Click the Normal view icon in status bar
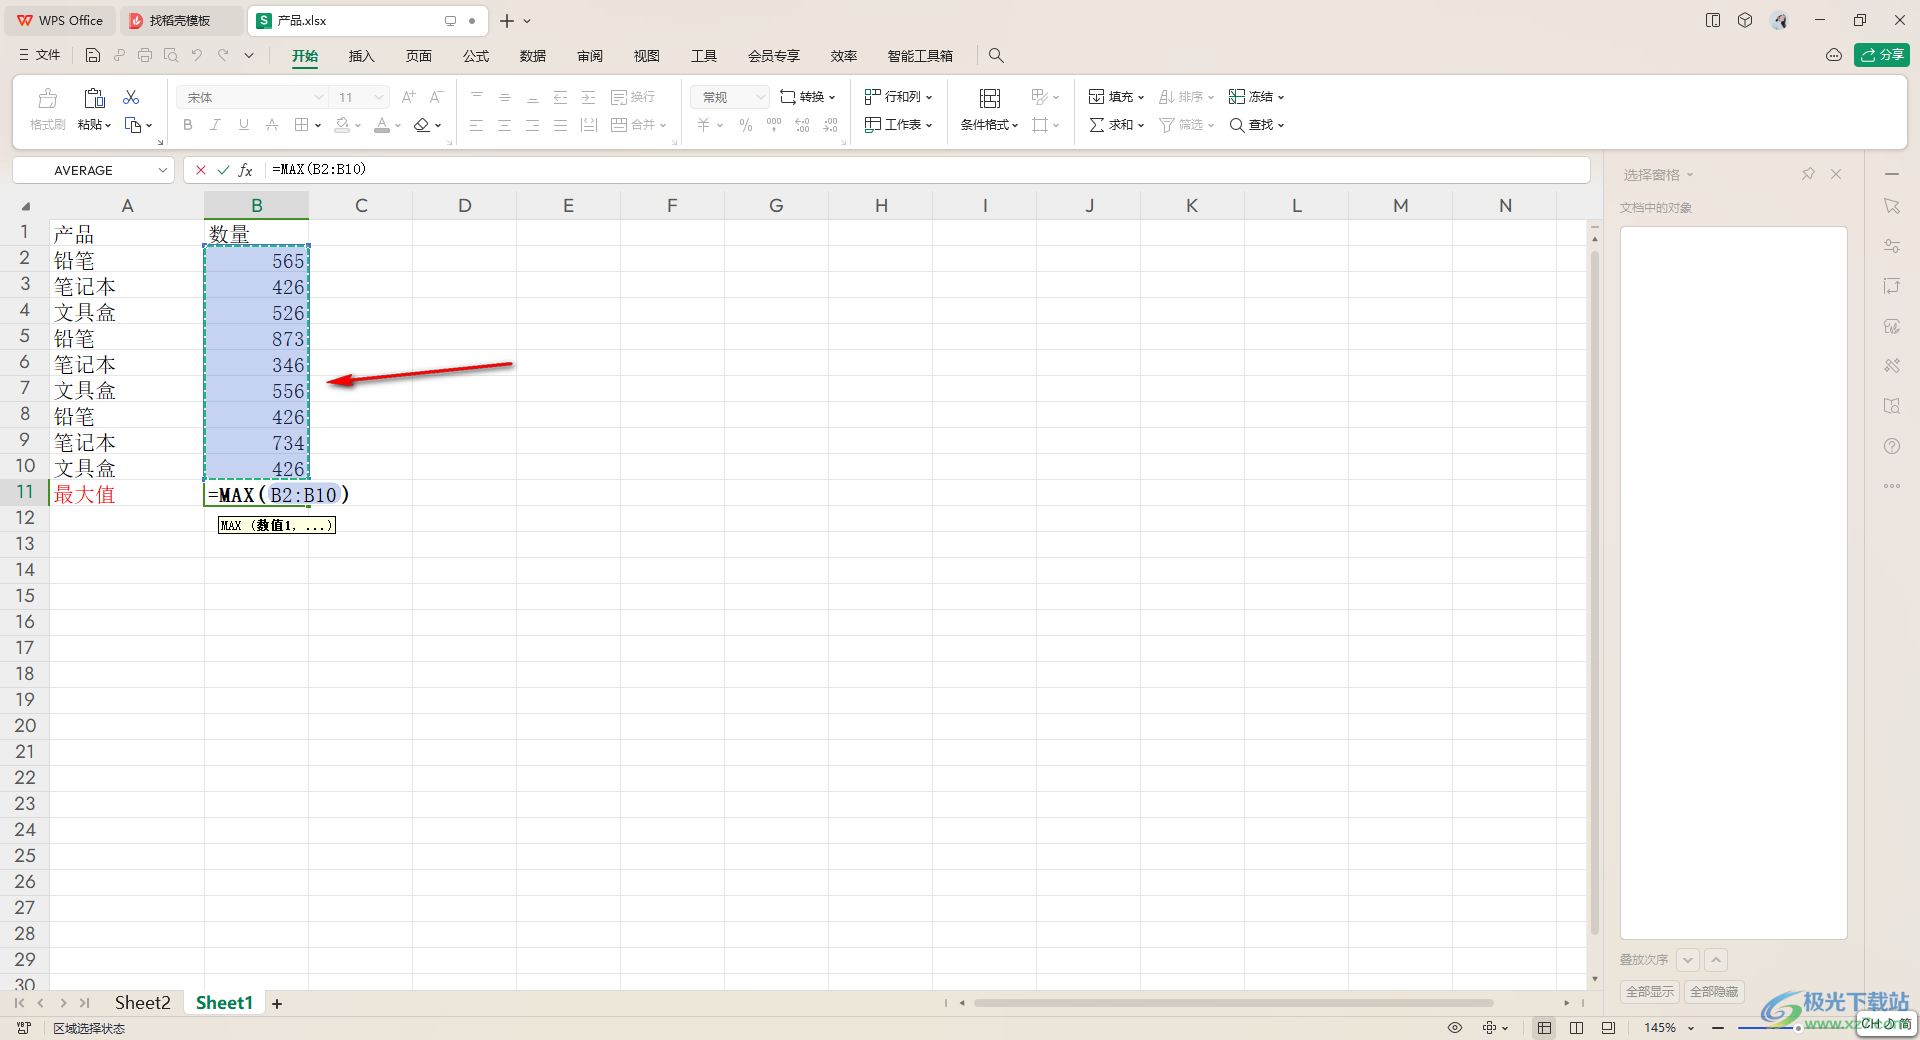 (x=1544, y=1028)
